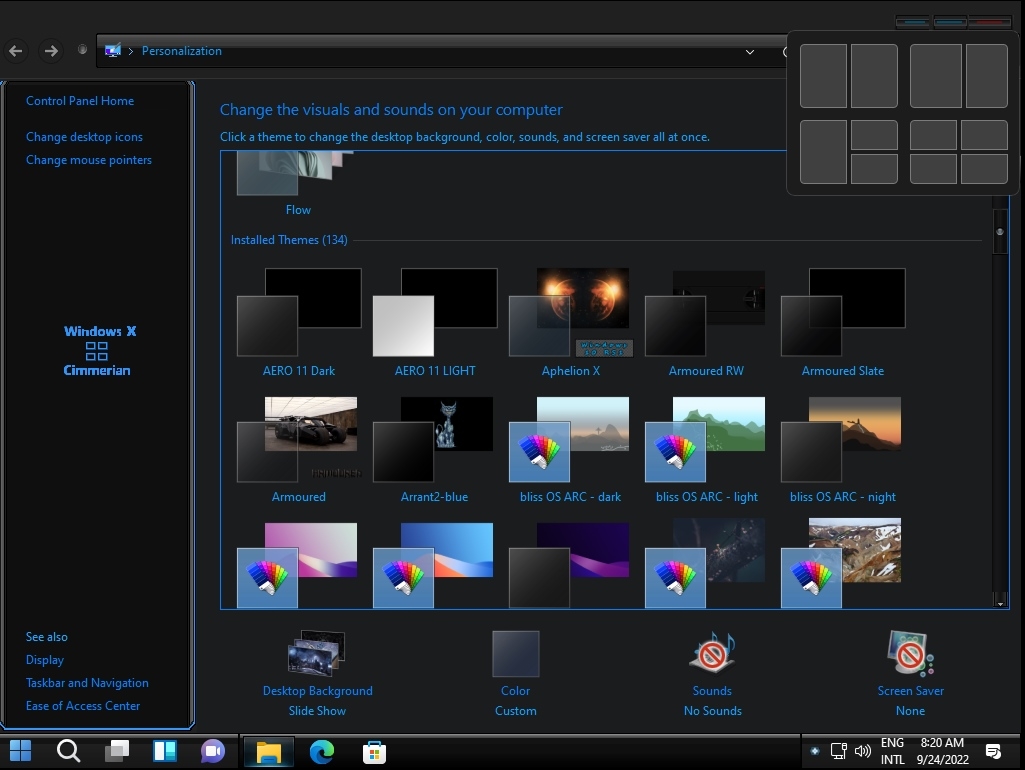Select the AERO 11 Dark theme

(x=299, y=314)
